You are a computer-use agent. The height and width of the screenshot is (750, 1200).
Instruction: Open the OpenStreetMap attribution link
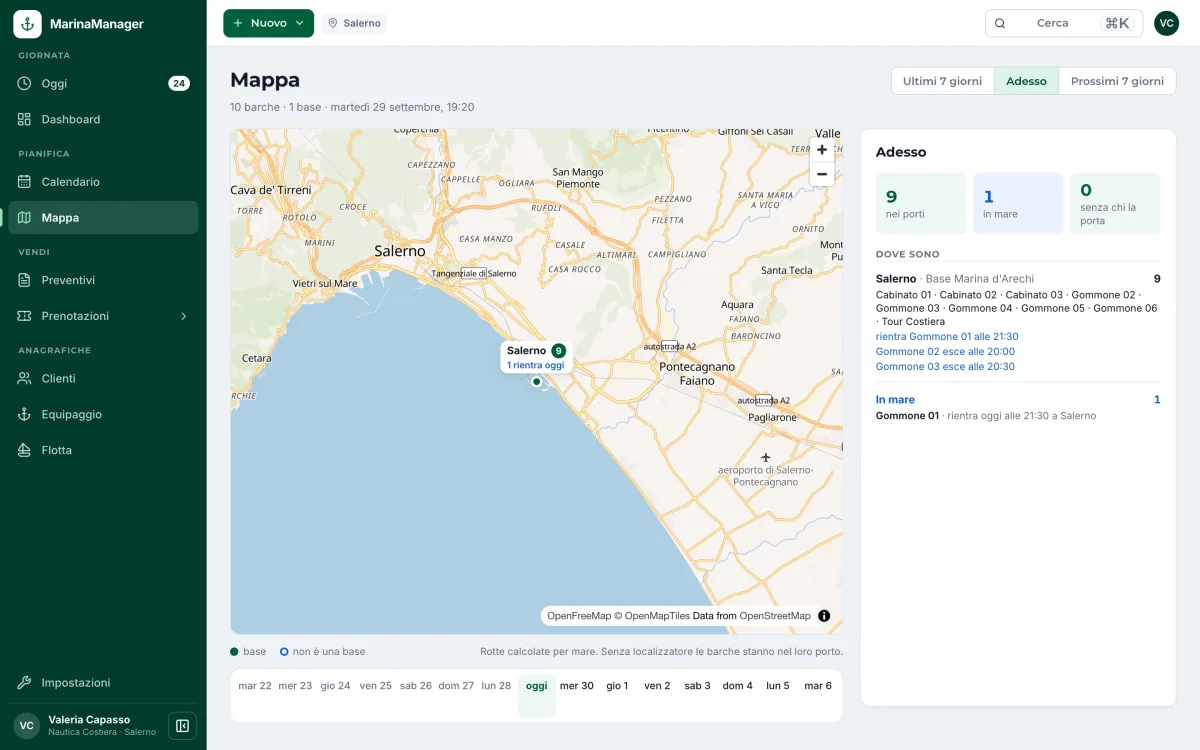pyautogui.click(x=775, y=616)
